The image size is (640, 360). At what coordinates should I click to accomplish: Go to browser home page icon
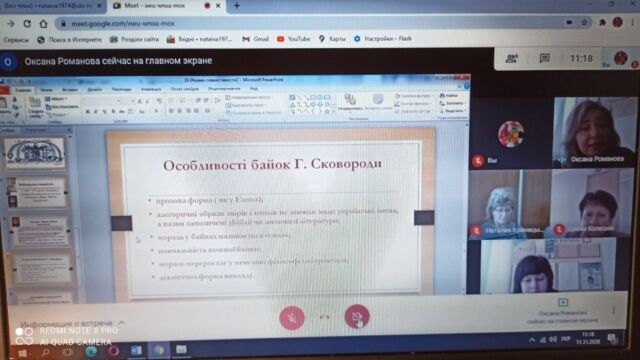point(43,24)
